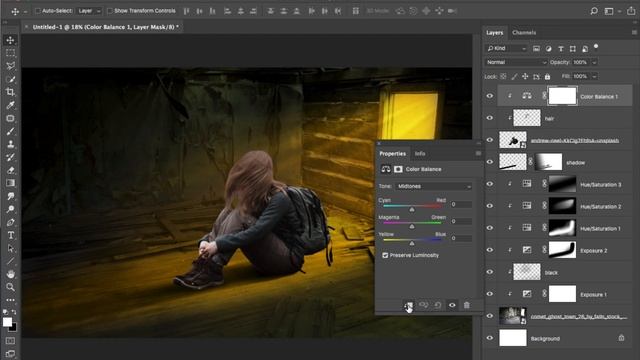The image size is (640, 360).
Task: Click view previous state icon in Properties
Action: [423, 305]
